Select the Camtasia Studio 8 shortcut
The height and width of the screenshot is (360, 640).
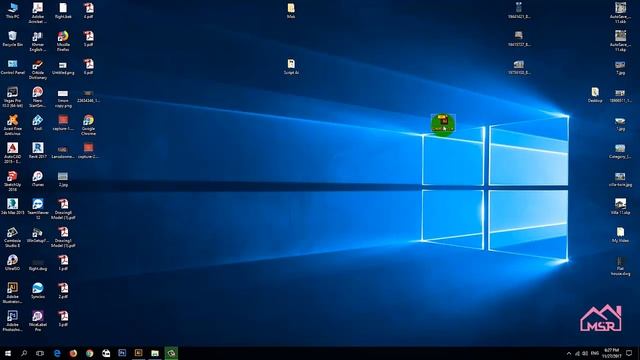13,237
